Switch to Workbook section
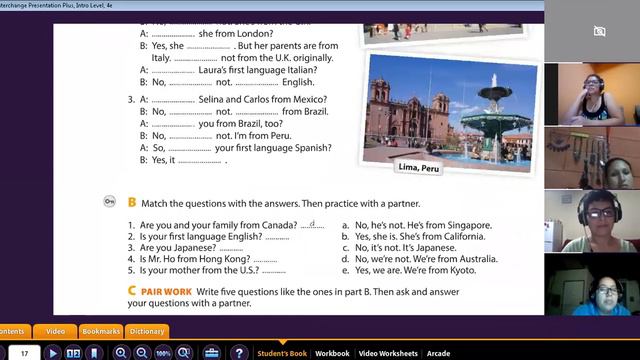The image size is (640, 360). tap(332, 353)
